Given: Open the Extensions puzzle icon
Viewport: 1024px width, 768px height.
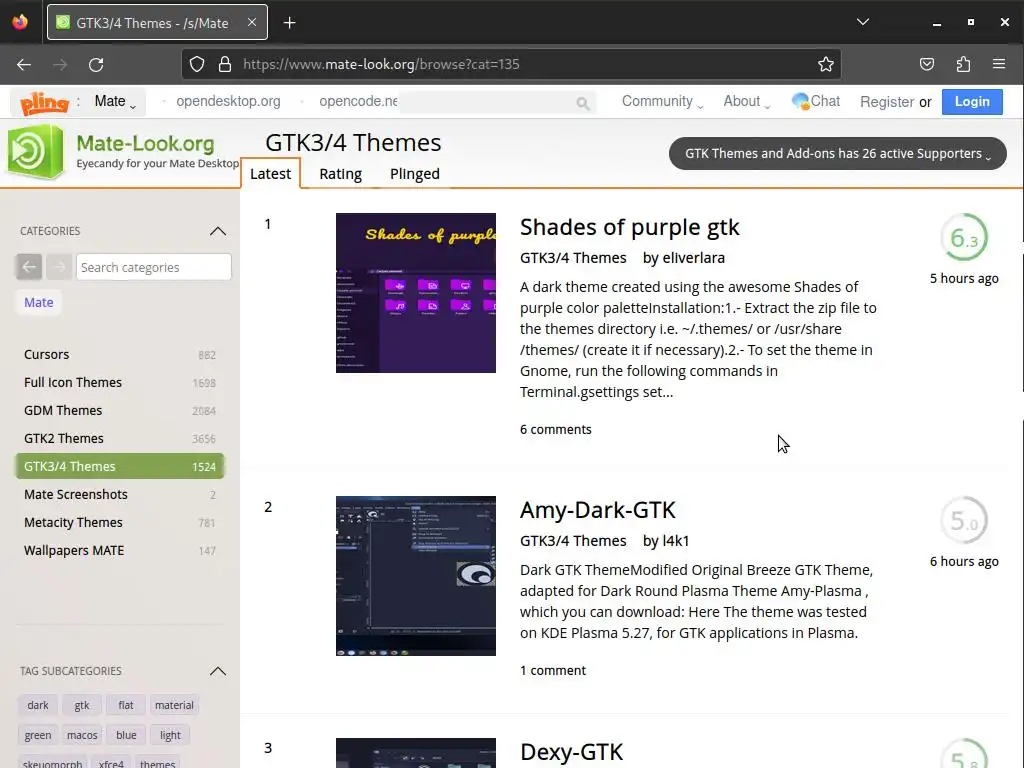Looking at the screenshot, I should (x=963, y=64).
